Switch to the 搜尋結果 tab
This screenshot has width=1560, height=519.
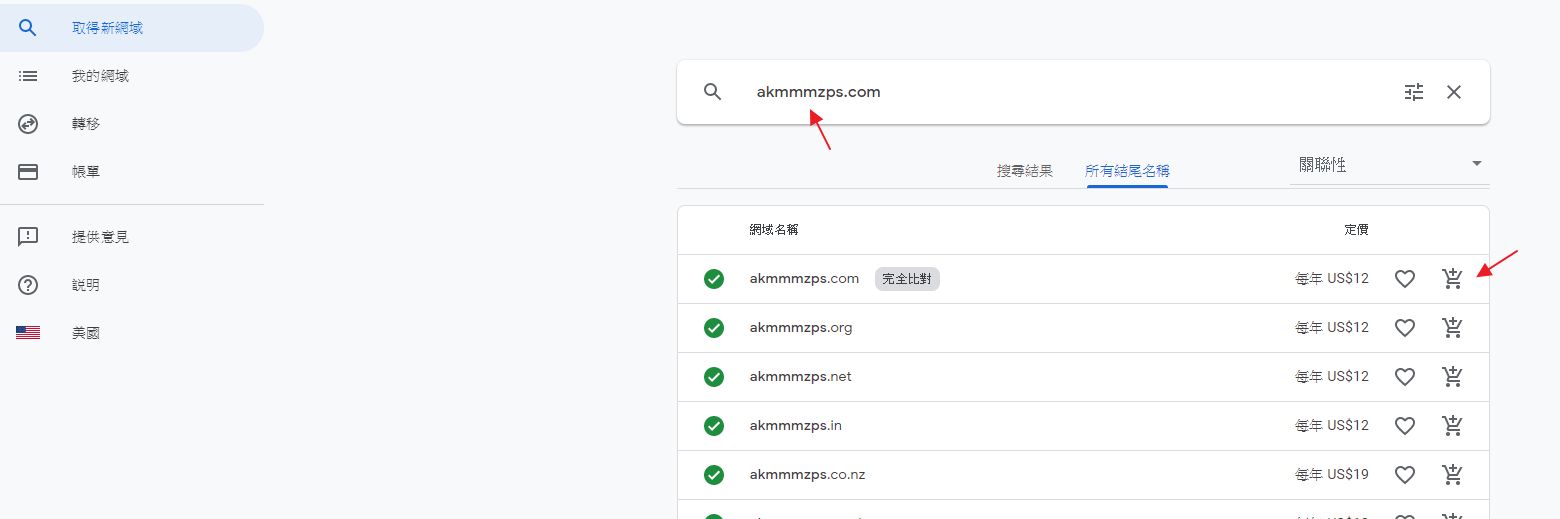(1025, 171)
